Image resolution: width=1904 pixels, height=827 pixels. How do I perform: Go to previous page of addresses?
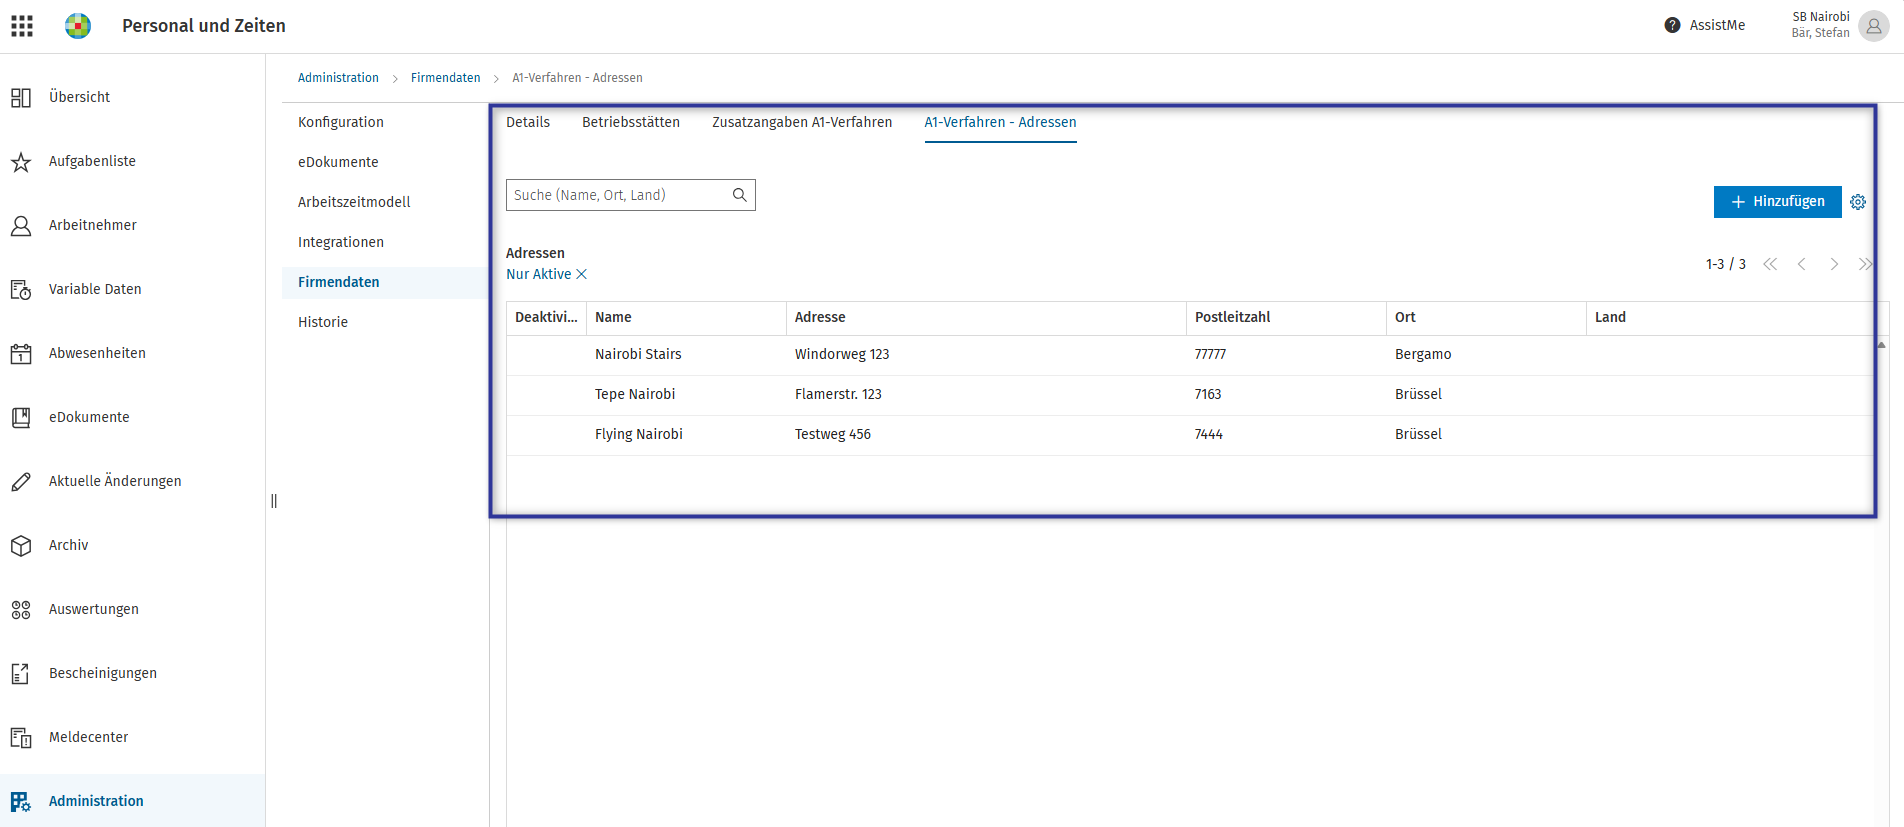point(1802,264)
